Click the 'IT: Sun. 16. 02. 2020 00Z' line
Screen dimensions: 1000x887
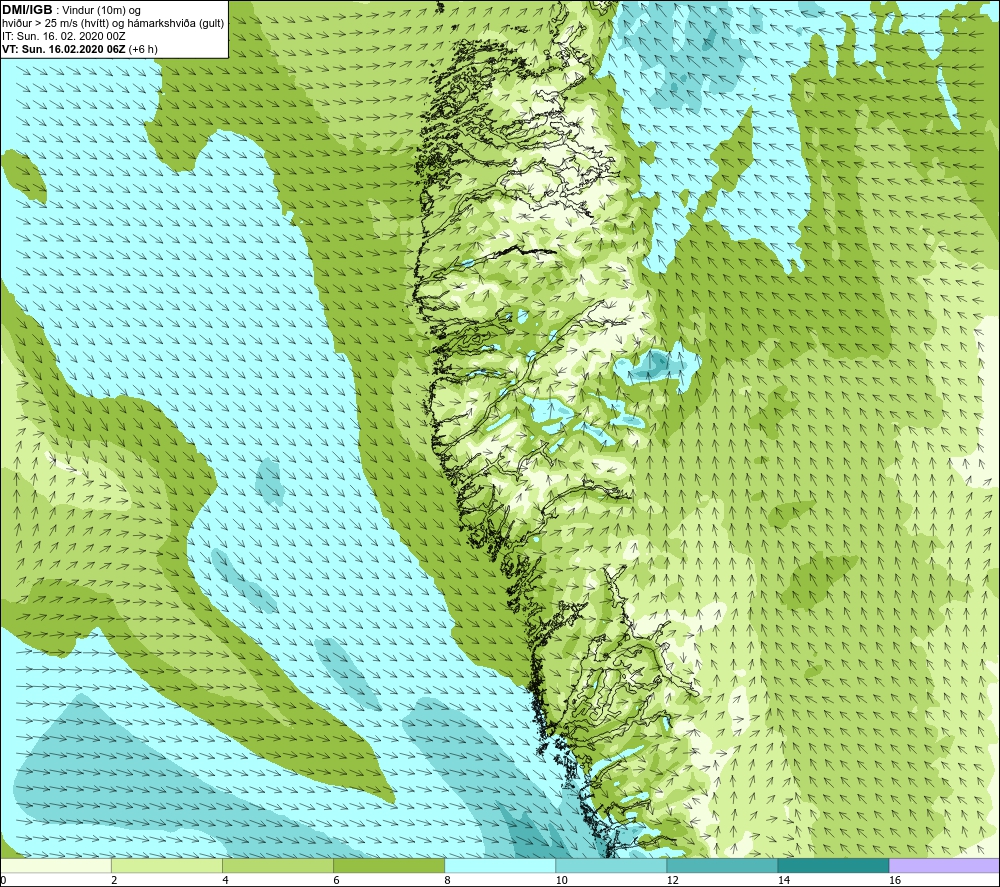pos(64,36)
